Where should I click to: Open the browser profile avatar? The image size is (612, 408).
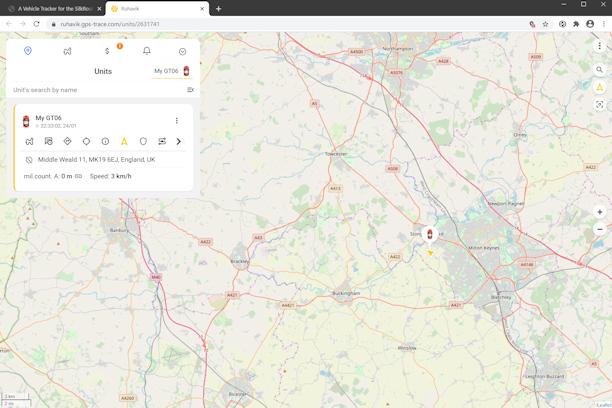pos(590,24)
